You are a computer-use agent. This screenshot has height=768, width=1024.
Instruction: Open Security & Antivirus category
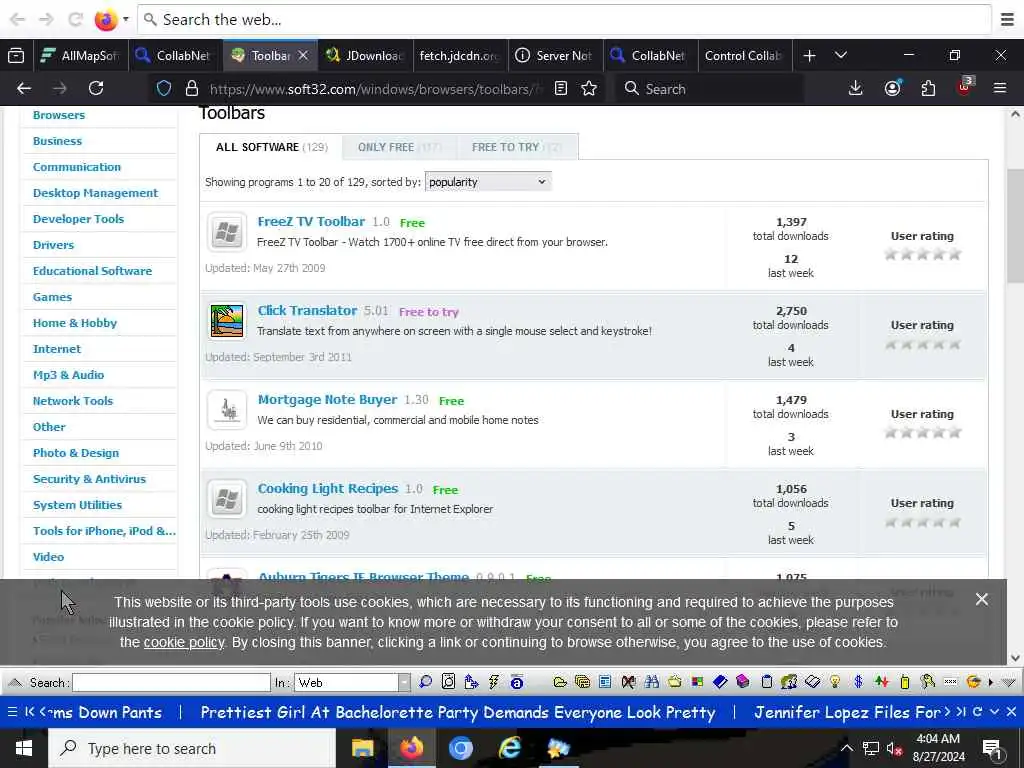click(x=89, y=479)
